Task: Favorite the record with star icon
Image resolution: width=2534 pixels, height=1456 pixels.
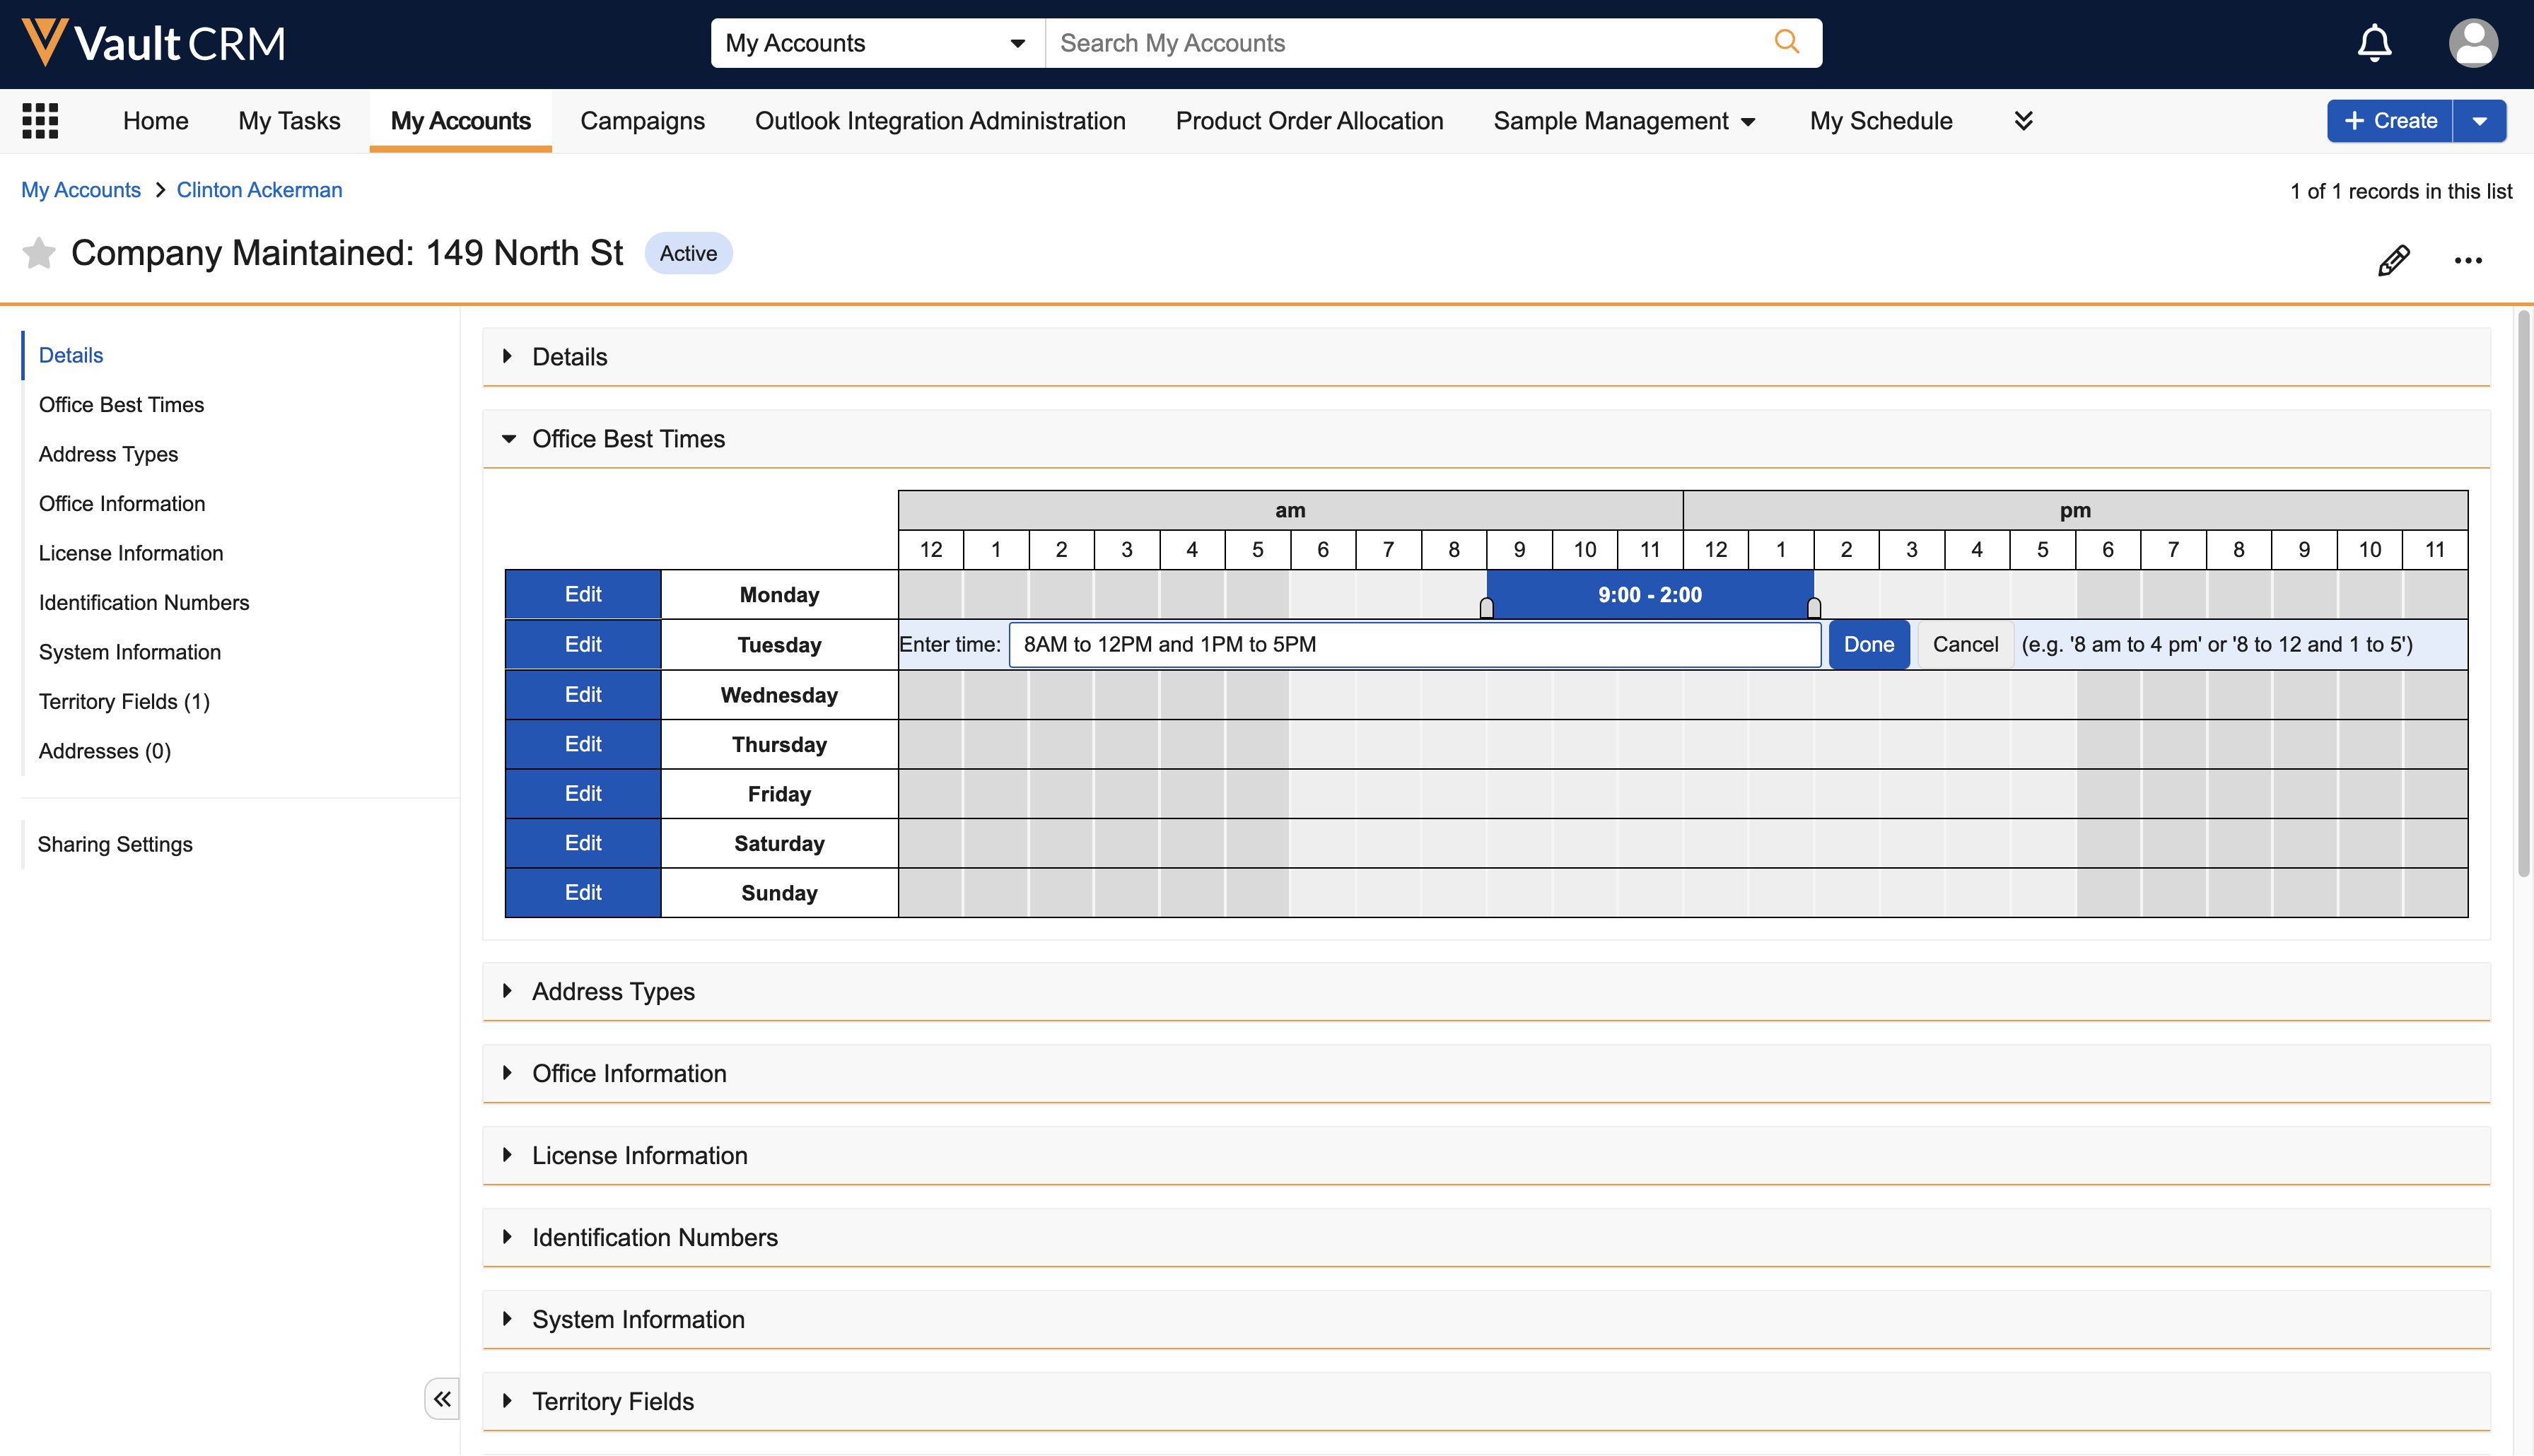Action: 38,253
